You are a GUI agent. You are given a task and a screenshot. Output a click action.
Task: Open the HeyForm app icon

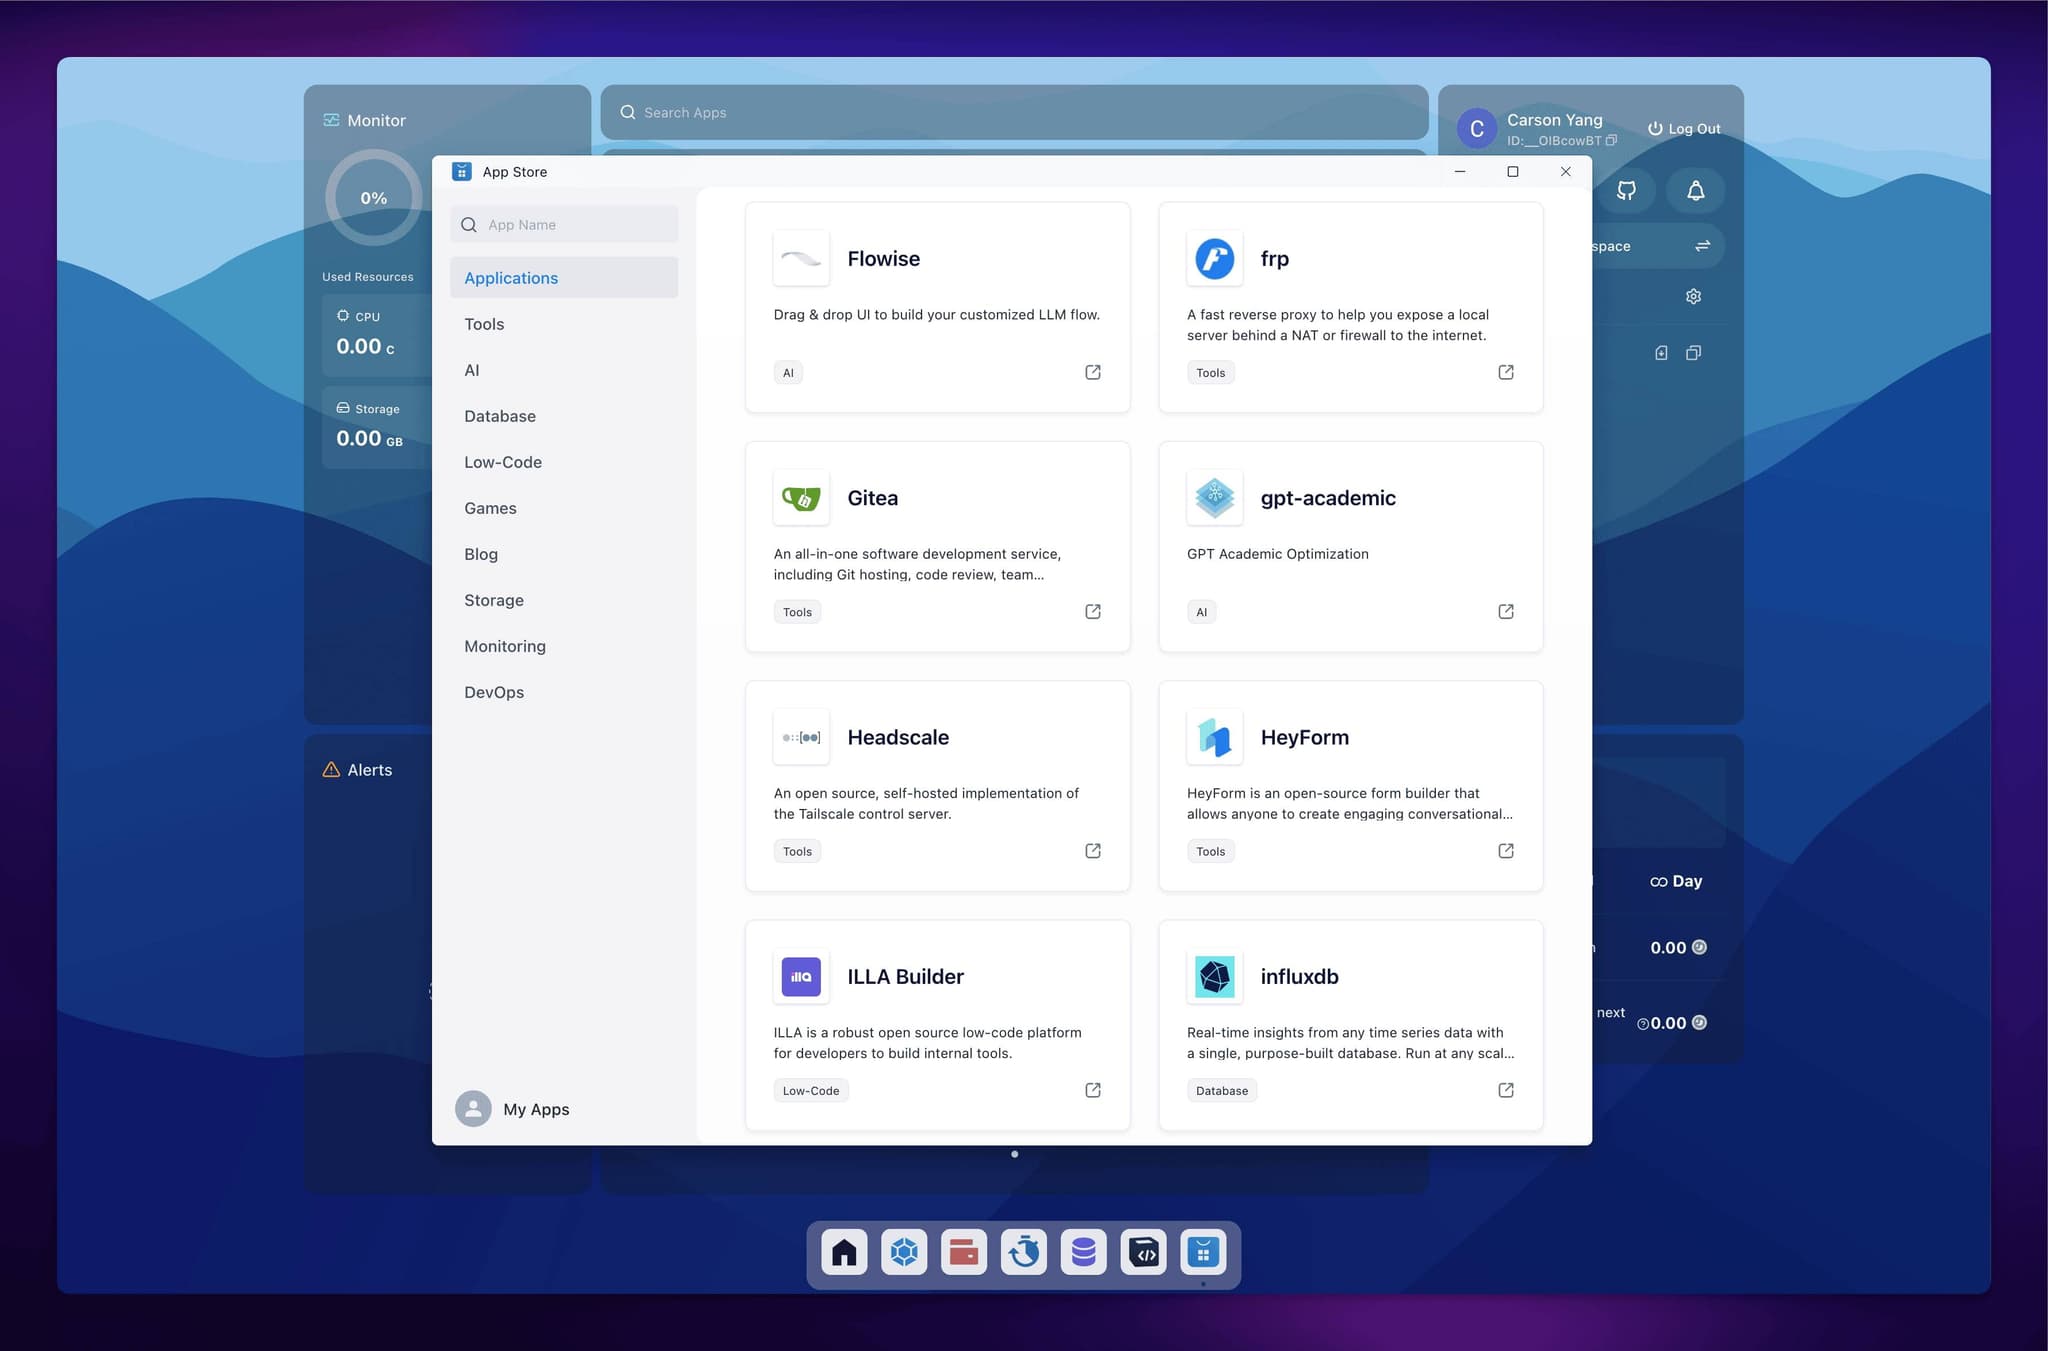click(1214, 737)
